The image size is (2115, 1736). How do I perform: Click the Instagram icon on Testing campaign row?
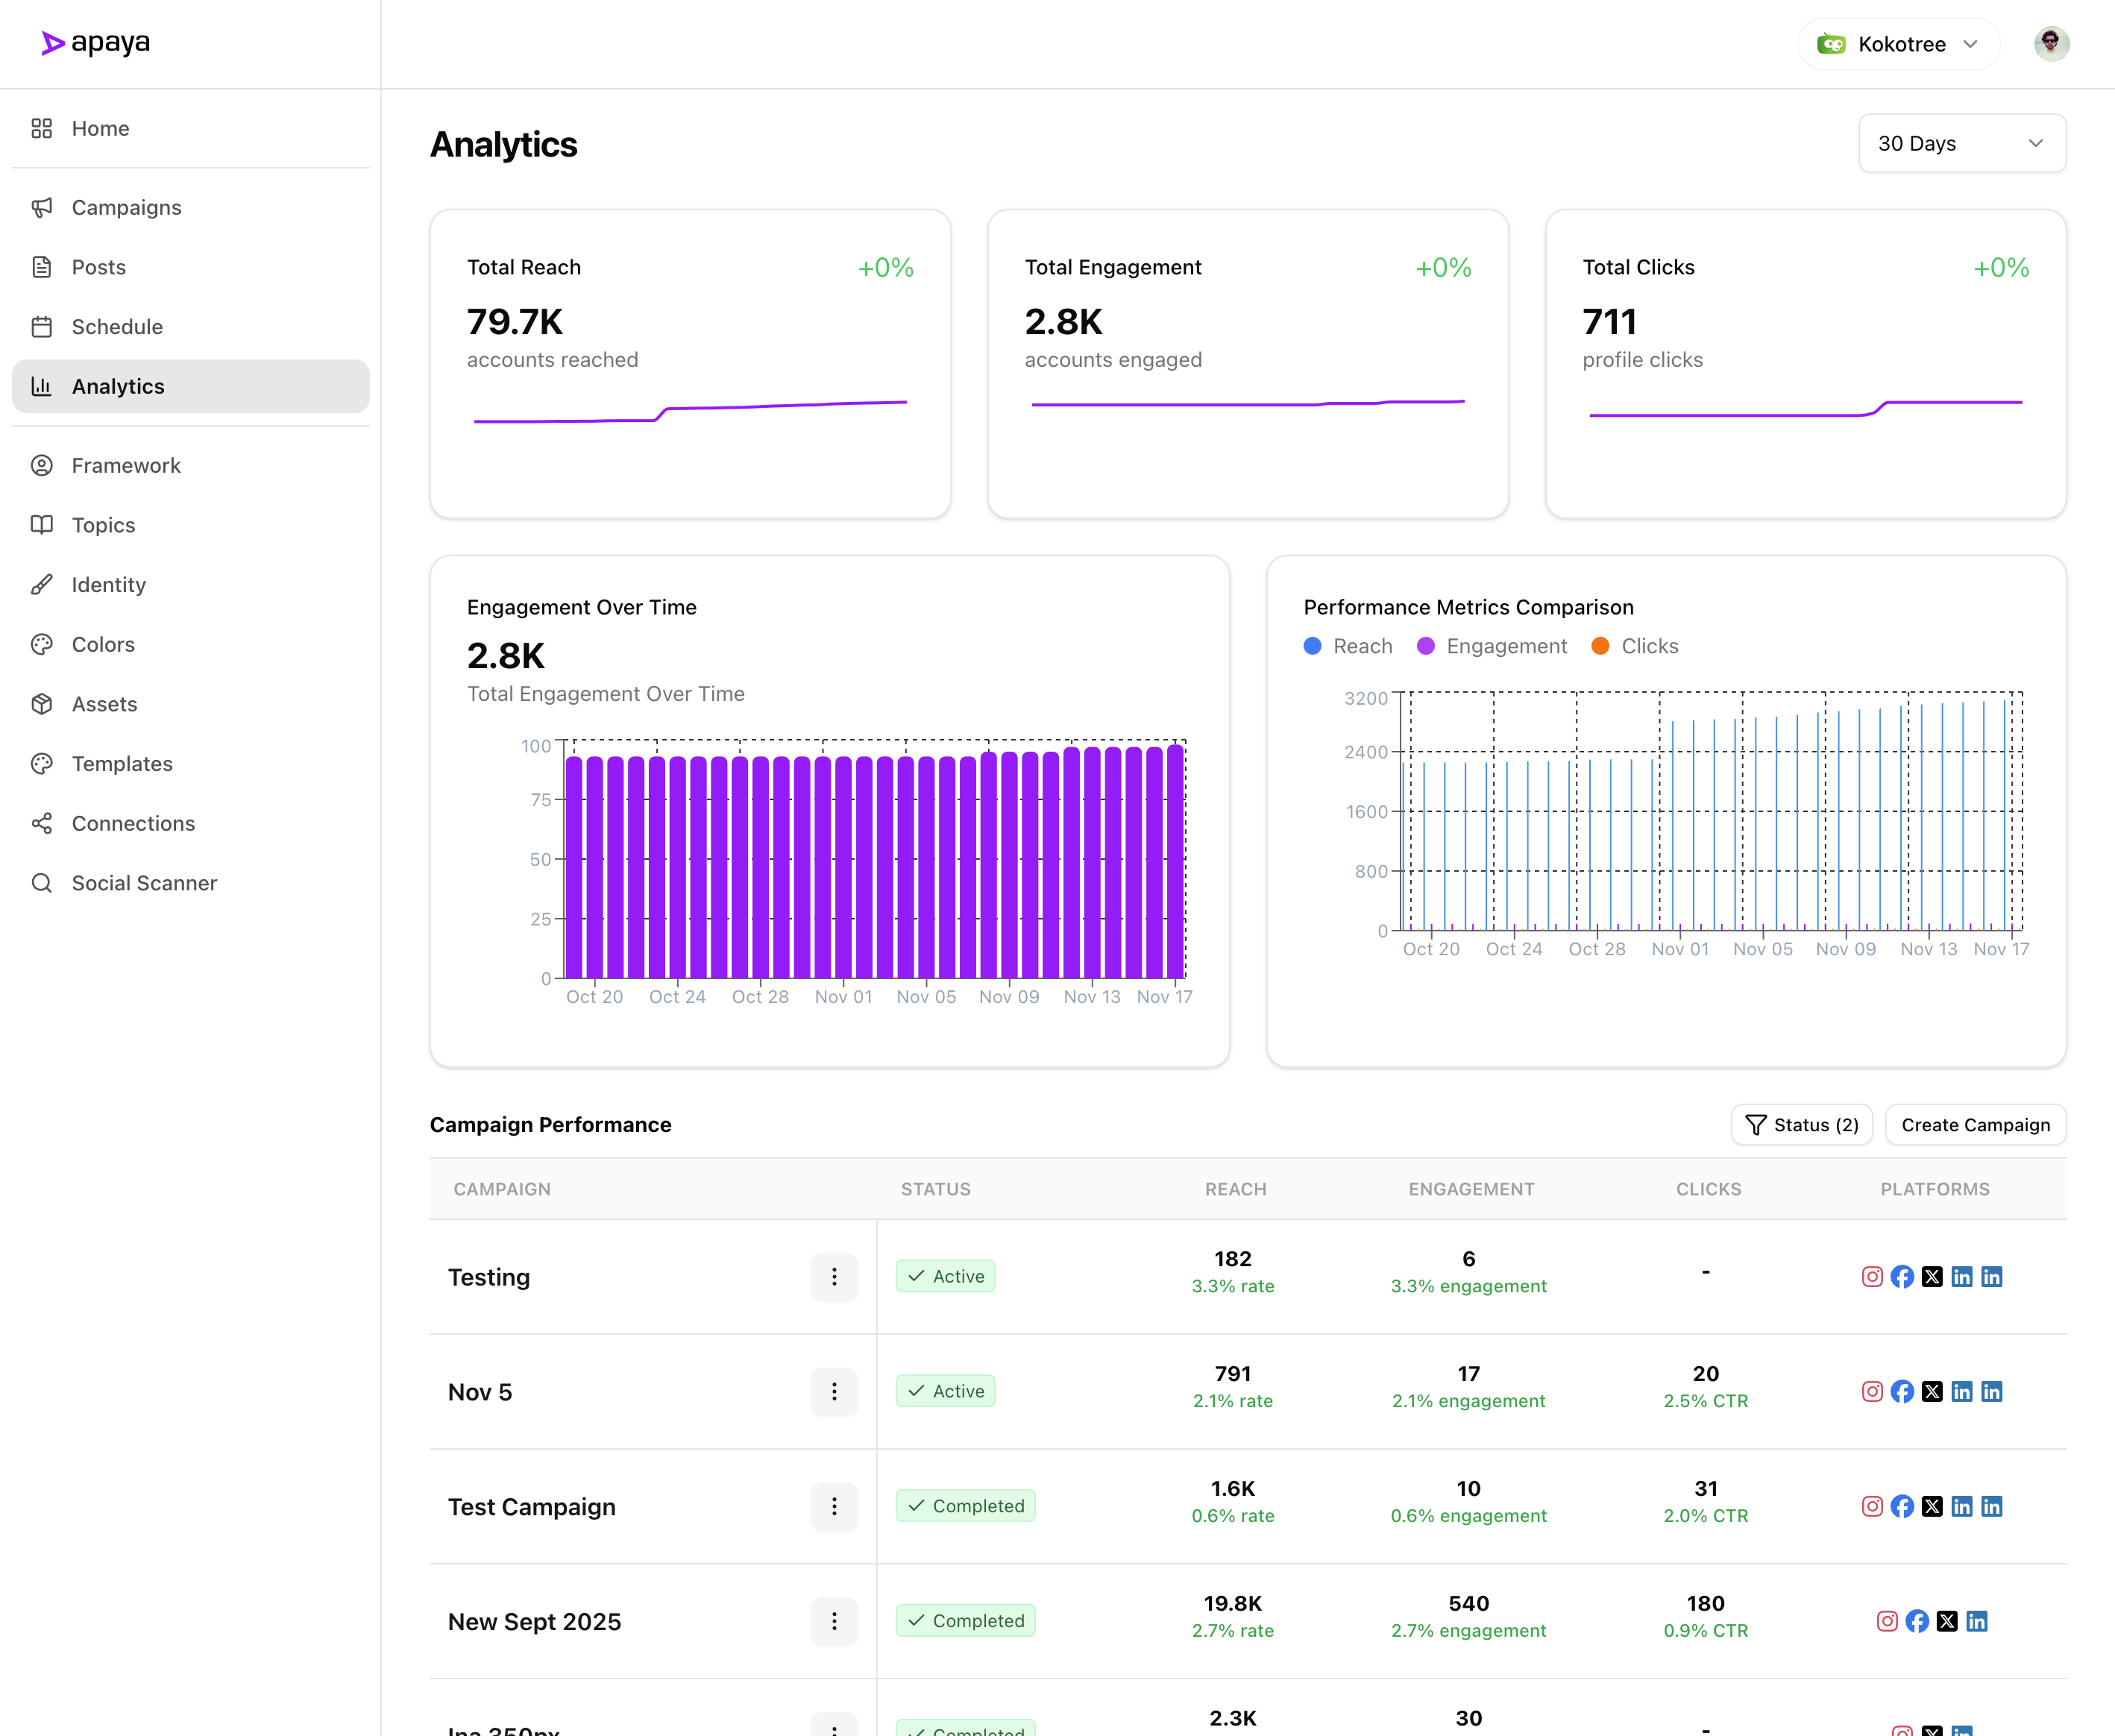(1872, 1276)
